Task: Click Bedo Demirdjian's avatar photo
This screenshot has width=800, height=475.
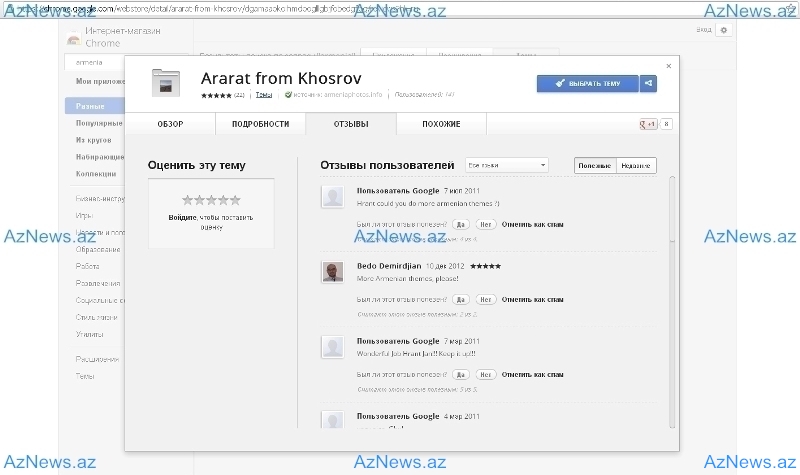Action: click(333, 272)
